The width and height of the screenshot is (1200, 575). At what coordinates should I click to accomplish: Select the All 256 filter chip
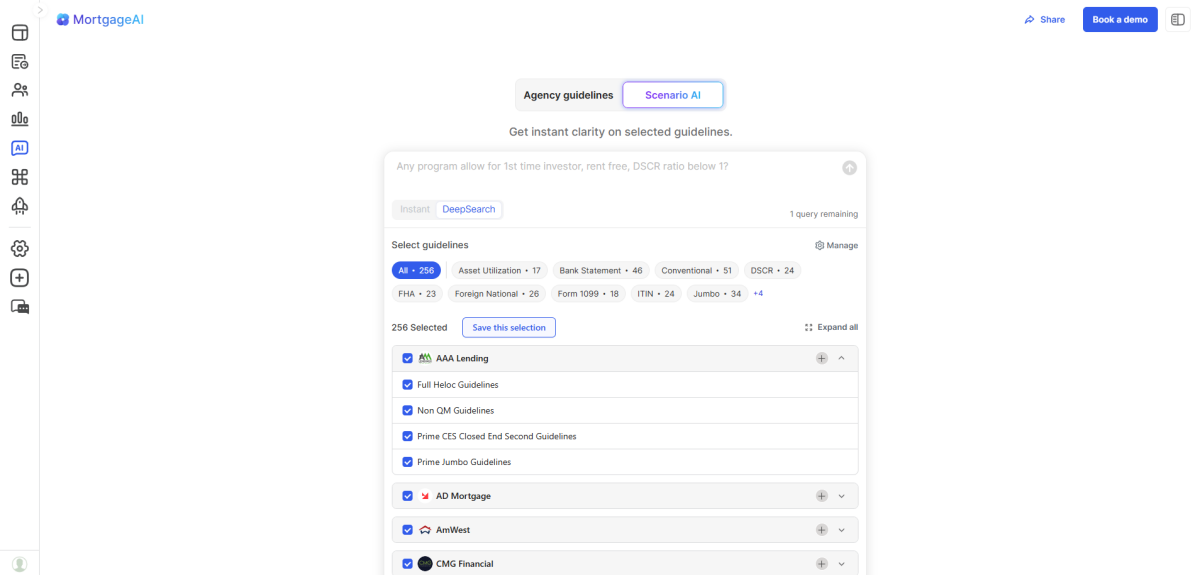pyautogui.click(x=416, y=270)
